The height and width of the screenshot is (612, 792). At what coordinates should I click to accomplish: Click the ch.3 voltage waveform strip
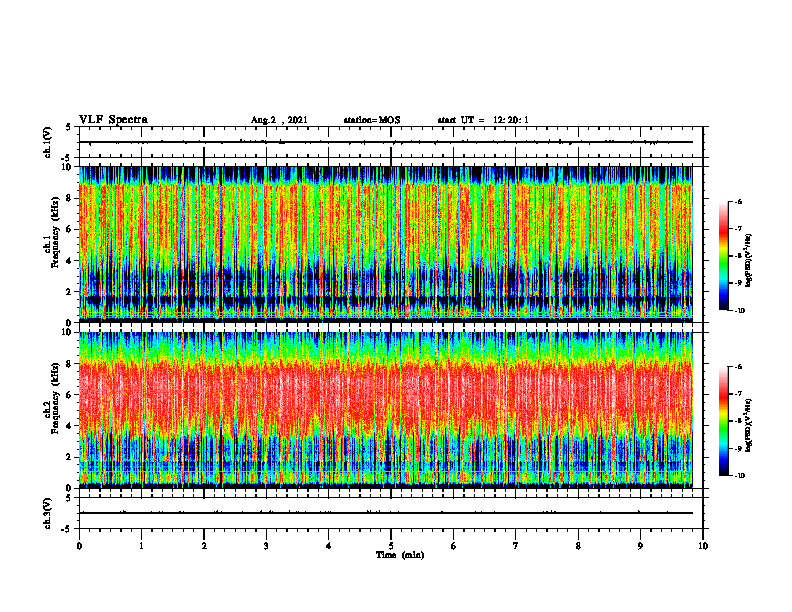tap(391, 513)
